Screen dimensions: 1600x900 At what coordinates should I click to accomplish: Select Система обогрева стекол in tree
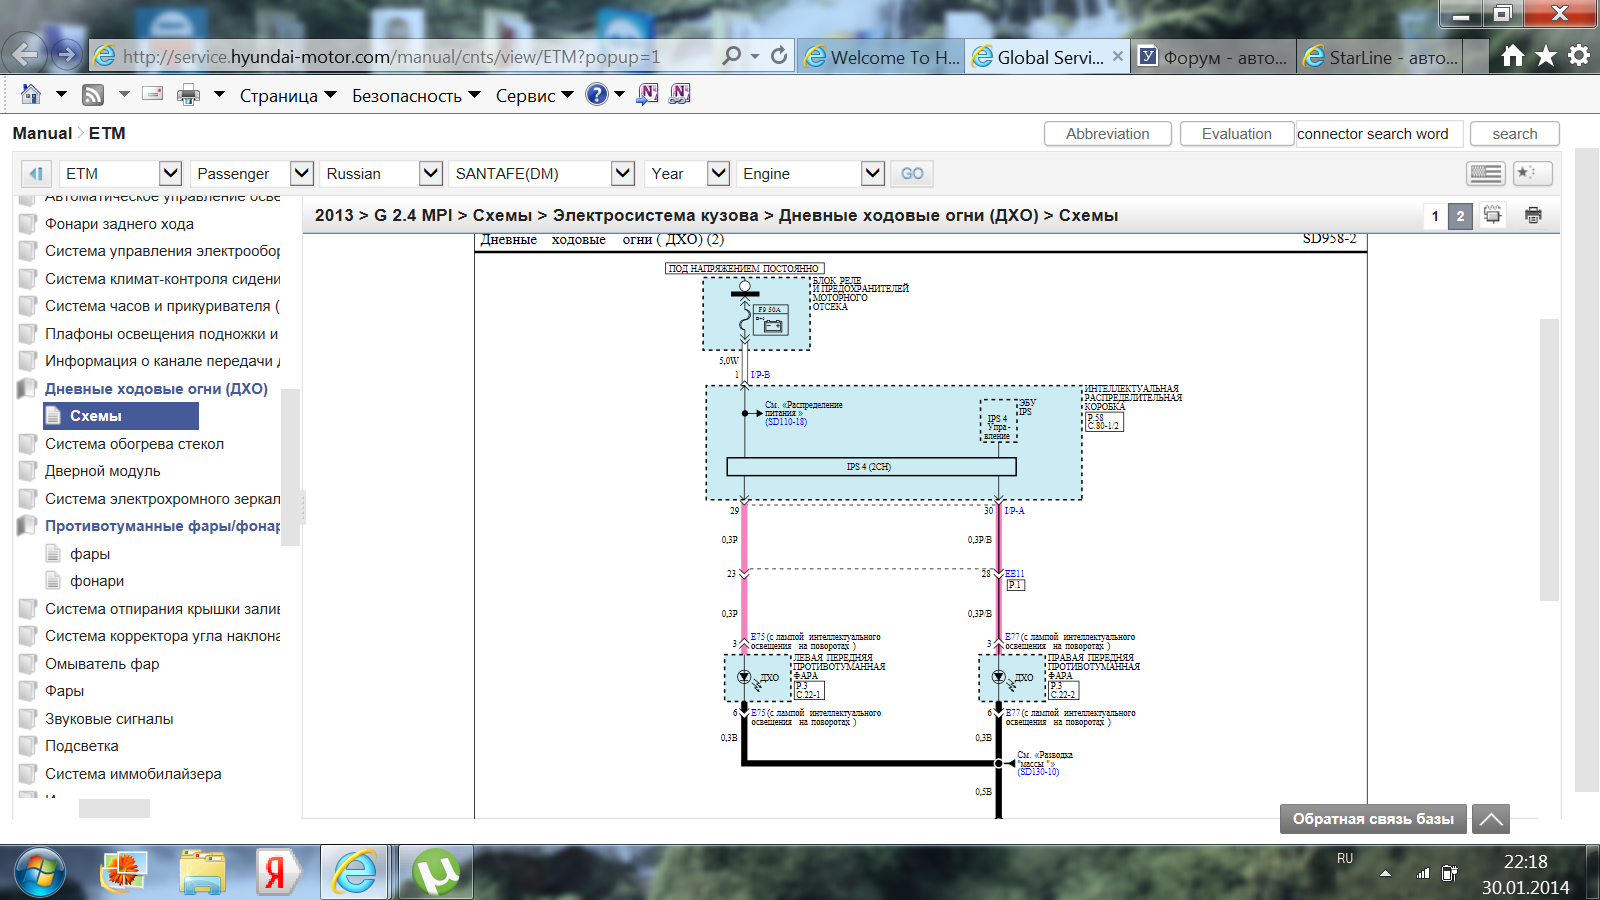[134, 444]
